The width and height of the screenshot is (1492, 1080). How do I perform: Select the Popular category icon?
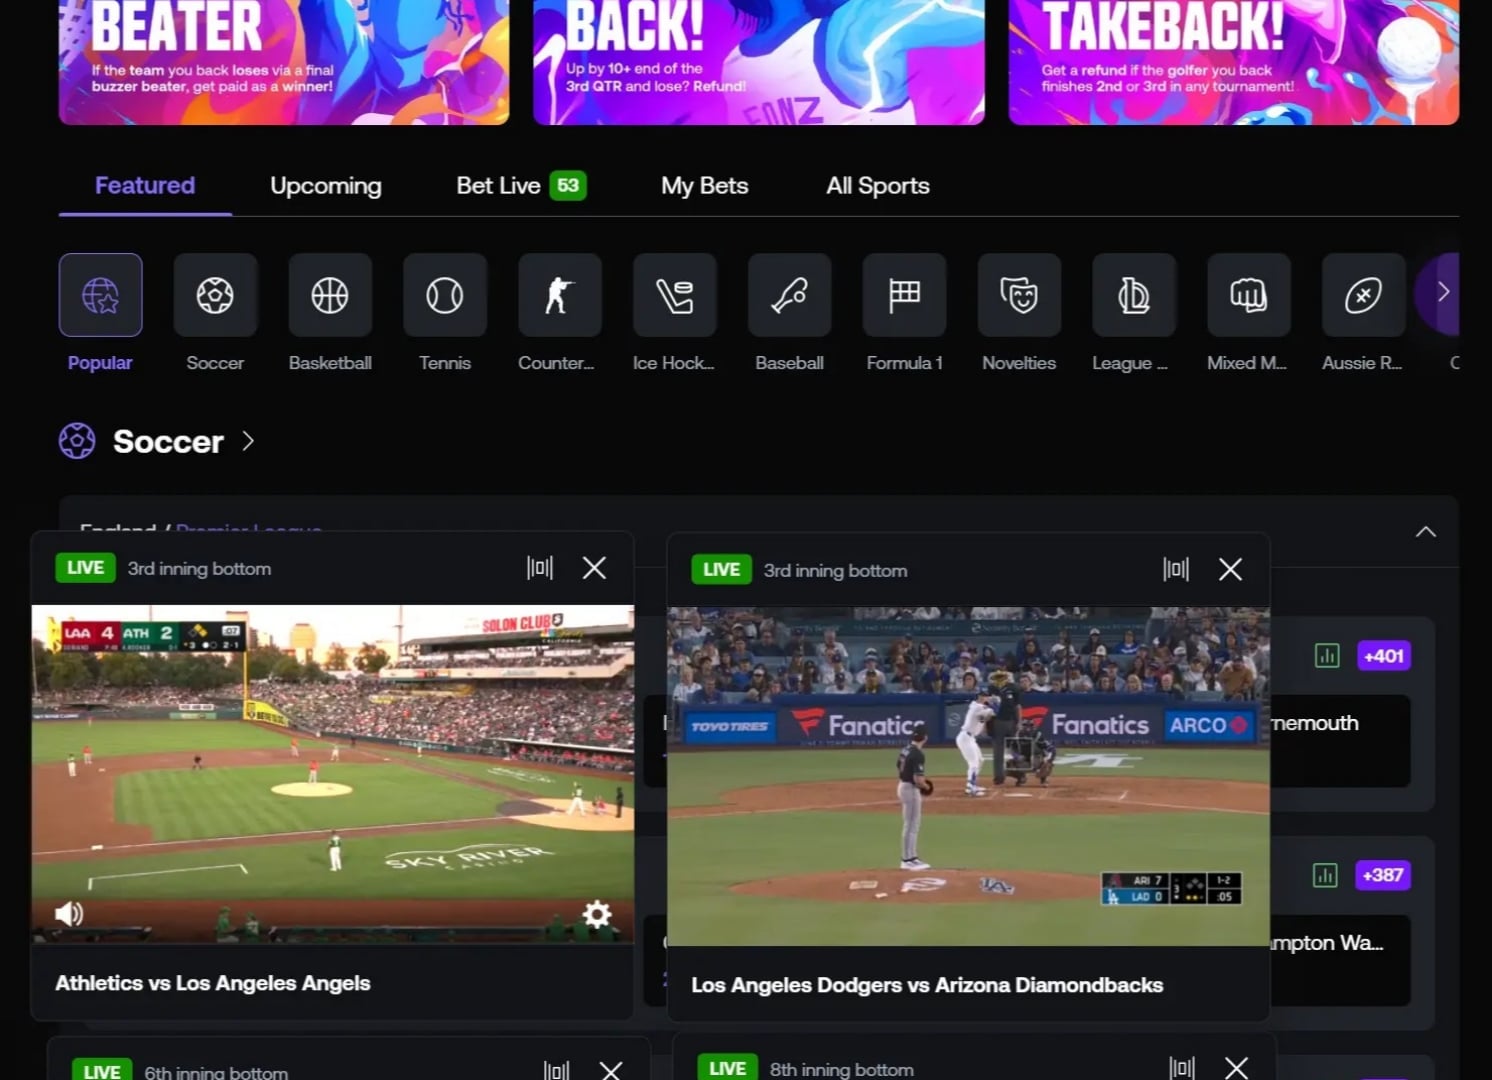coord(100,295)
